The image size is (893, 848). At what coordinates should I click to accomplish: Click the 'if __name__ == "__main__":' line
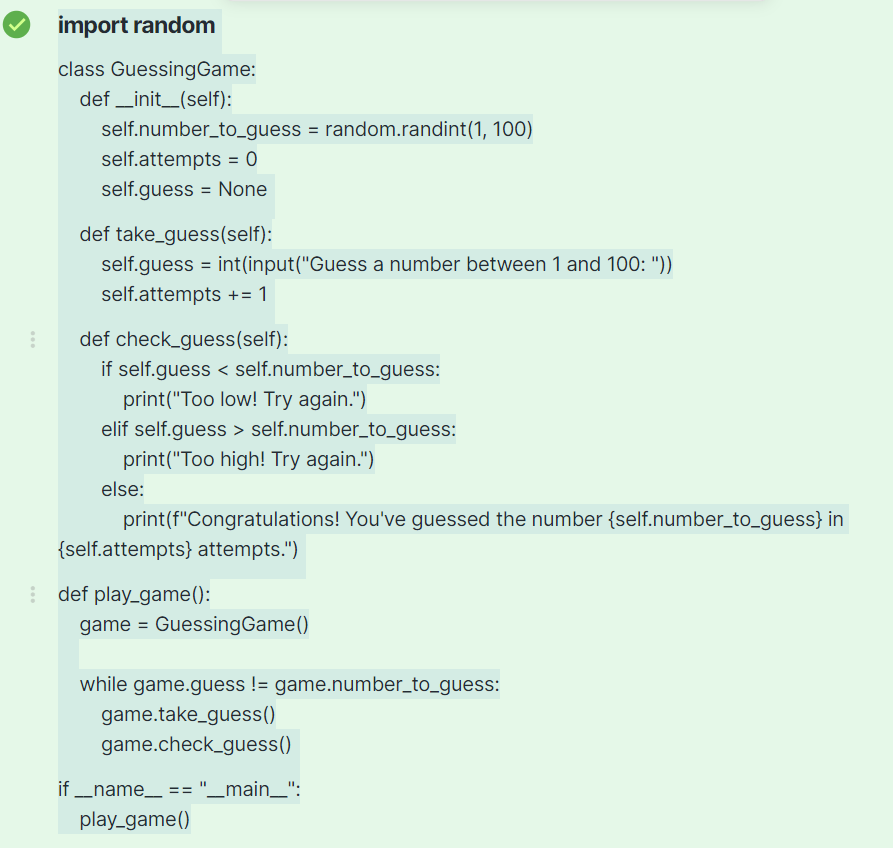(x=179, y=790)
